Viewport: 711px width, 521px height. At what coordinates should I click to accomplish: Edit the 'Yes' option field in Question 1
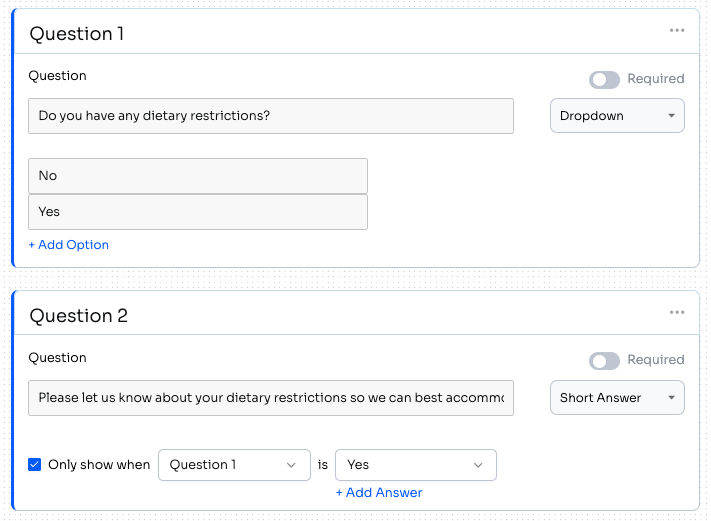point(198,212)
